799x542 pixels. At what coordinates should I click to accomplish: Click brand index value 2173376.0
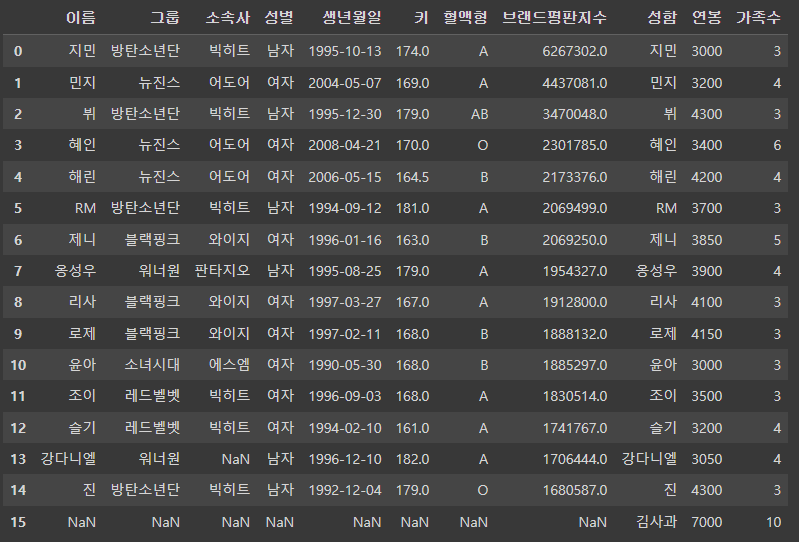pos(575,177)
